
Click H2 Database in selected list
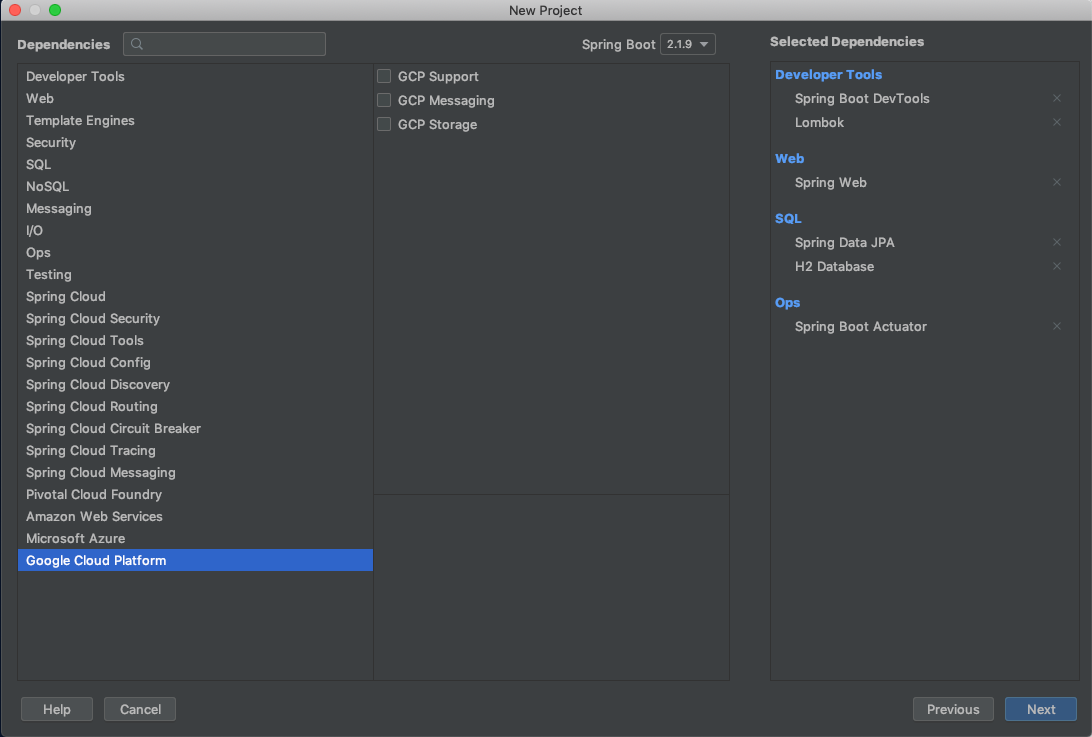[834, 266]
